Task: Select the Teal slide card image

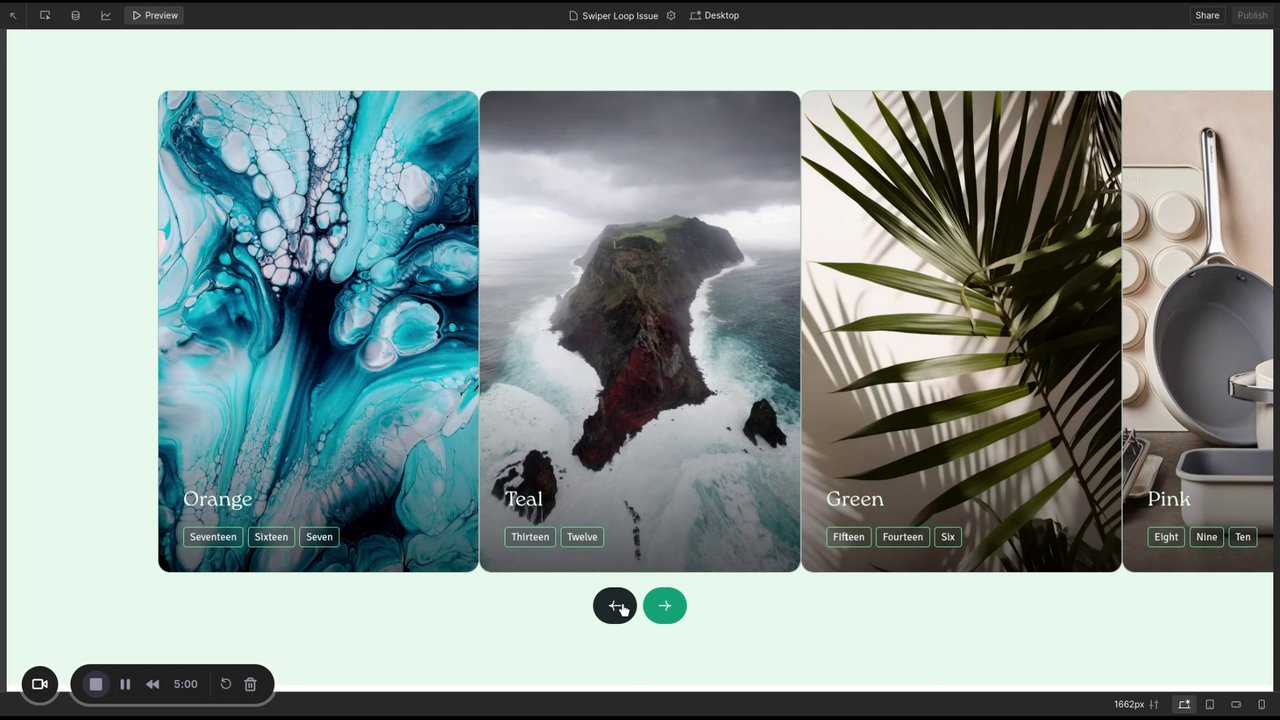Action: coord(640,331)
